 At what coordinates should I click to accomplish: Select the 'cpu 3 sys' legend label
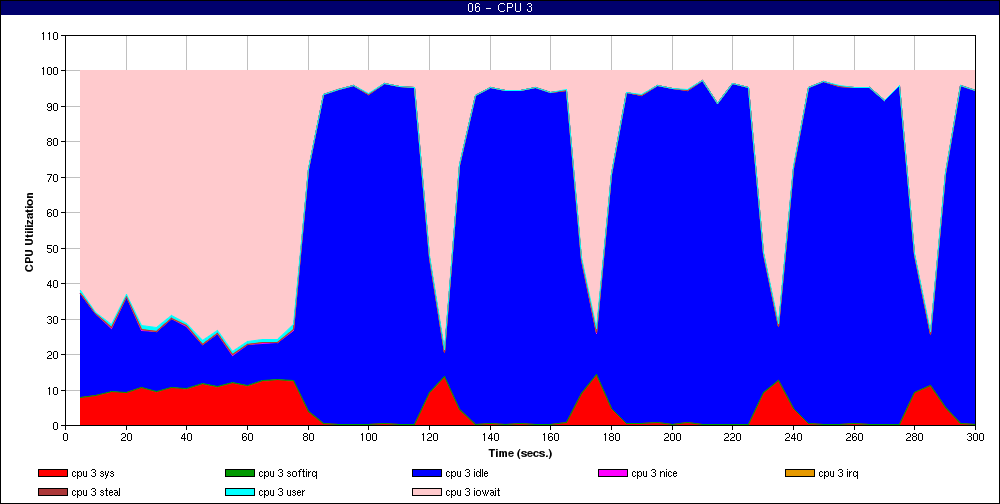point(93,473)
